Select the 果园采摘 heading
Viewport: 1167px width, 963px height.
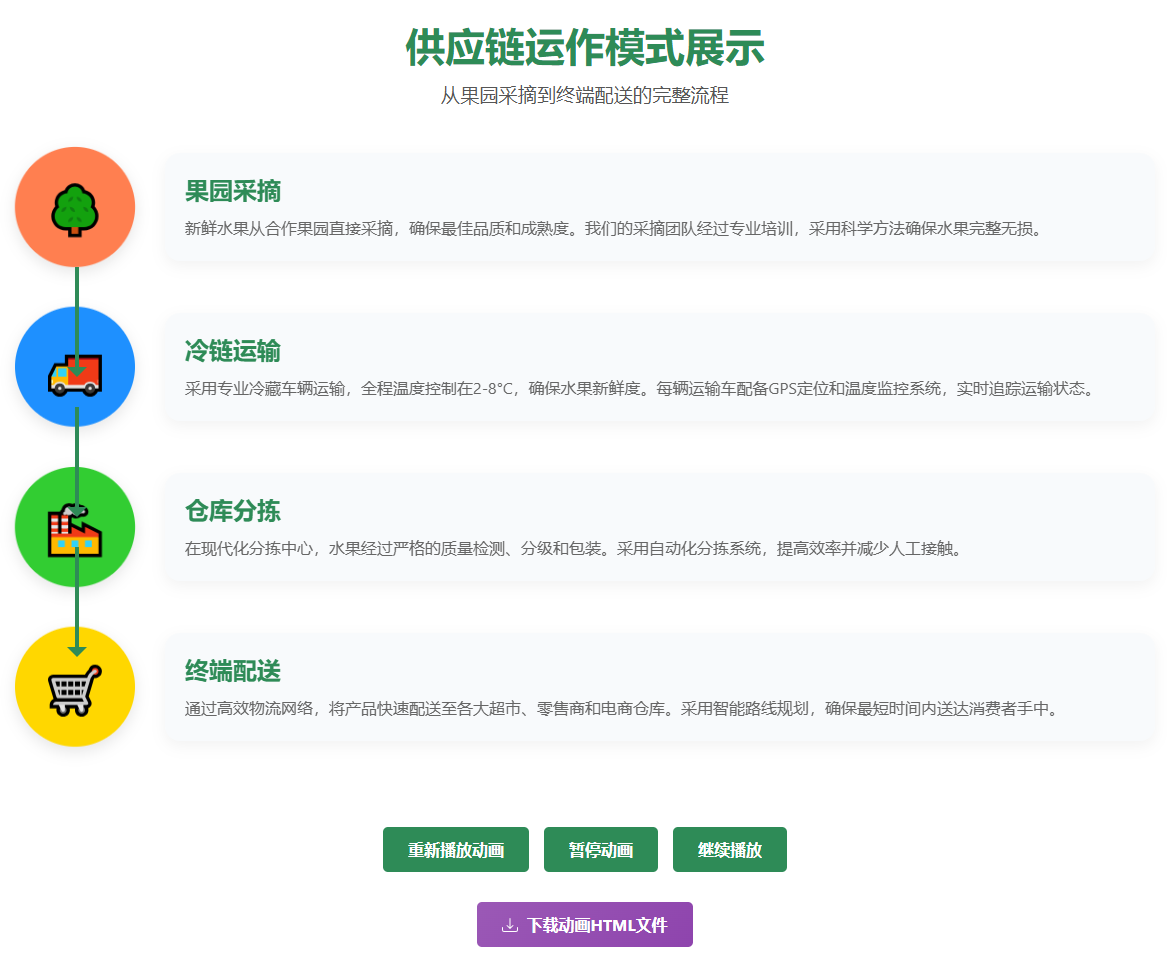click(x=232, y=191)
